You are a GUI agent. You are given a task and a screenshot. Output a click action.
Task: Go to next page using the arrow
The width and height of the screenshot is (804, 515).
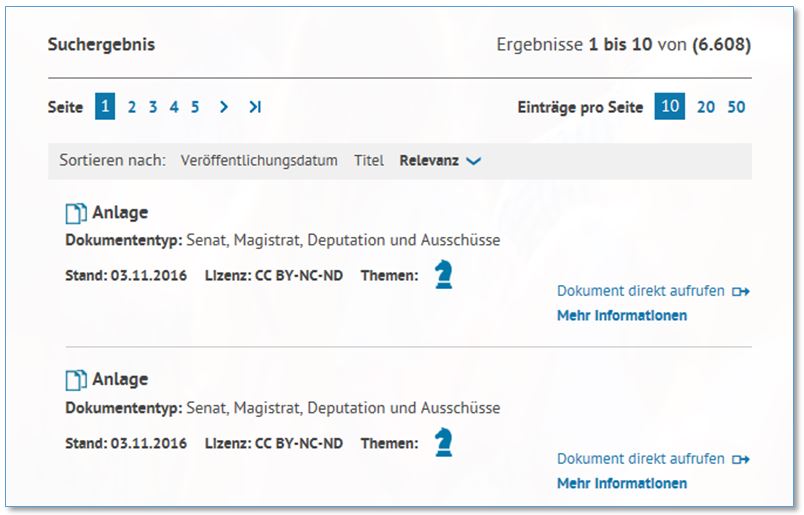point(224,107)
